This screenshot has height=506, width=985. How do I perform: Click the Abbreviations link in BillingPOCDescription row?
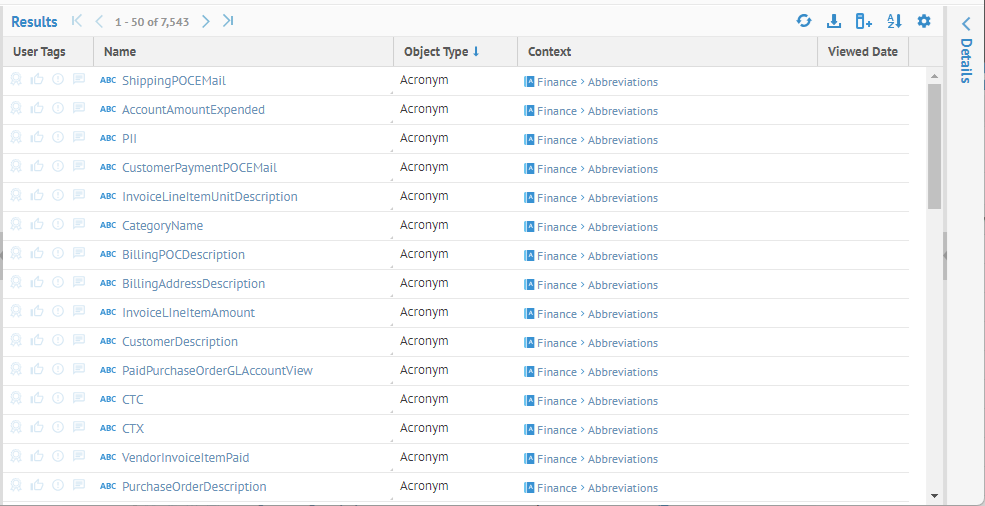(623, 256)
